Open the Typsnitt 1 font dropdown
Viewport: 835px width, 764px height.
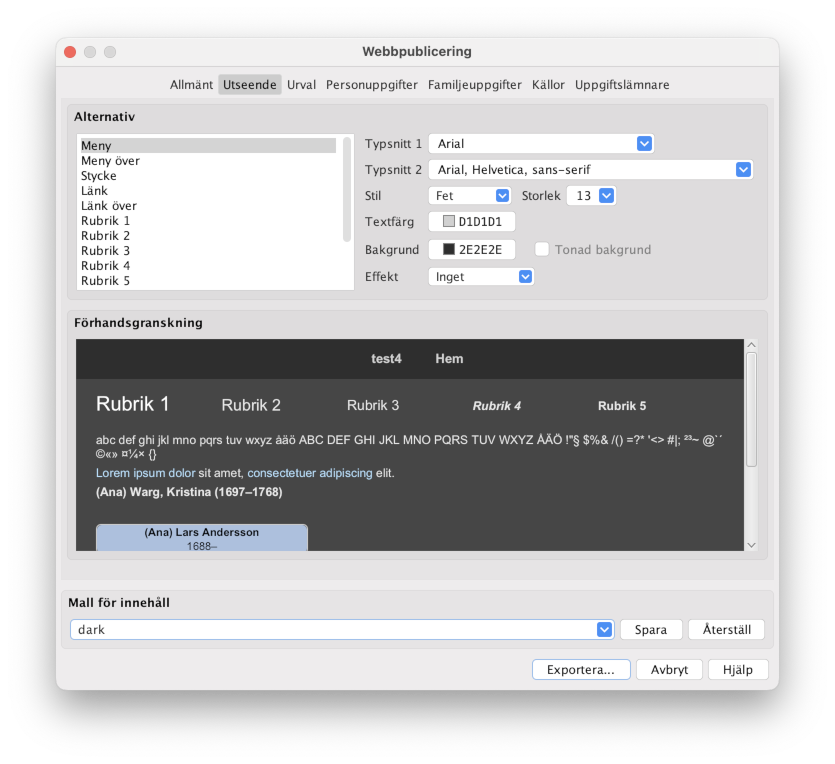[541, 144]
